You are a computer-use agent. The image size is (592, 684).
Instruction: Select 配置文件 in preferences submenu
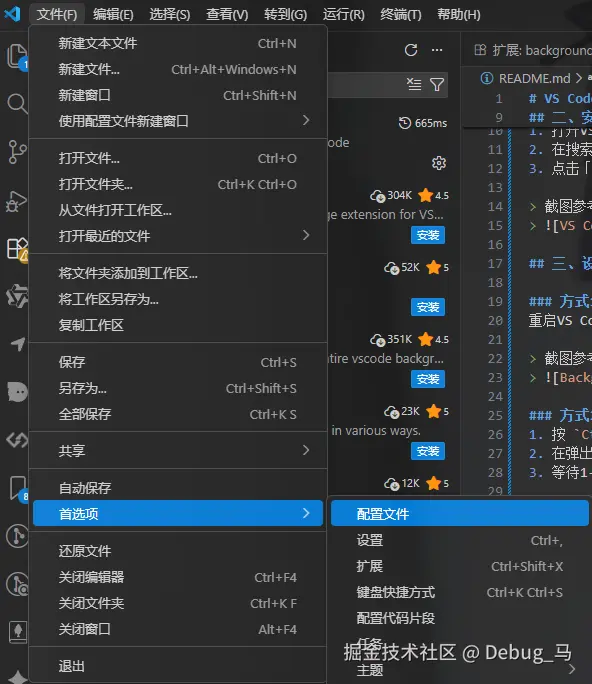point(459,513)
